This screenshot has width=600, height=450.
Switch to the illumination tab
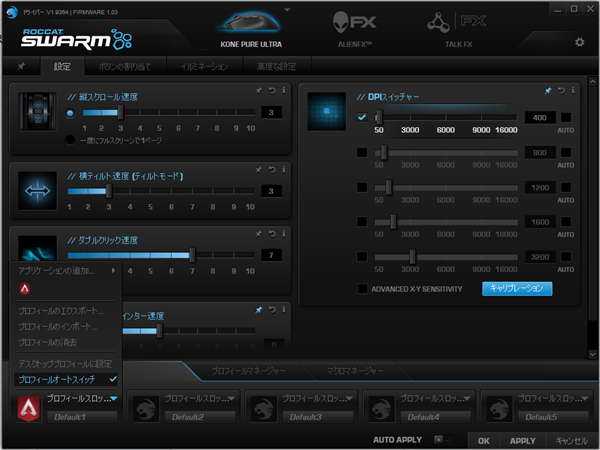coord(204,66)
